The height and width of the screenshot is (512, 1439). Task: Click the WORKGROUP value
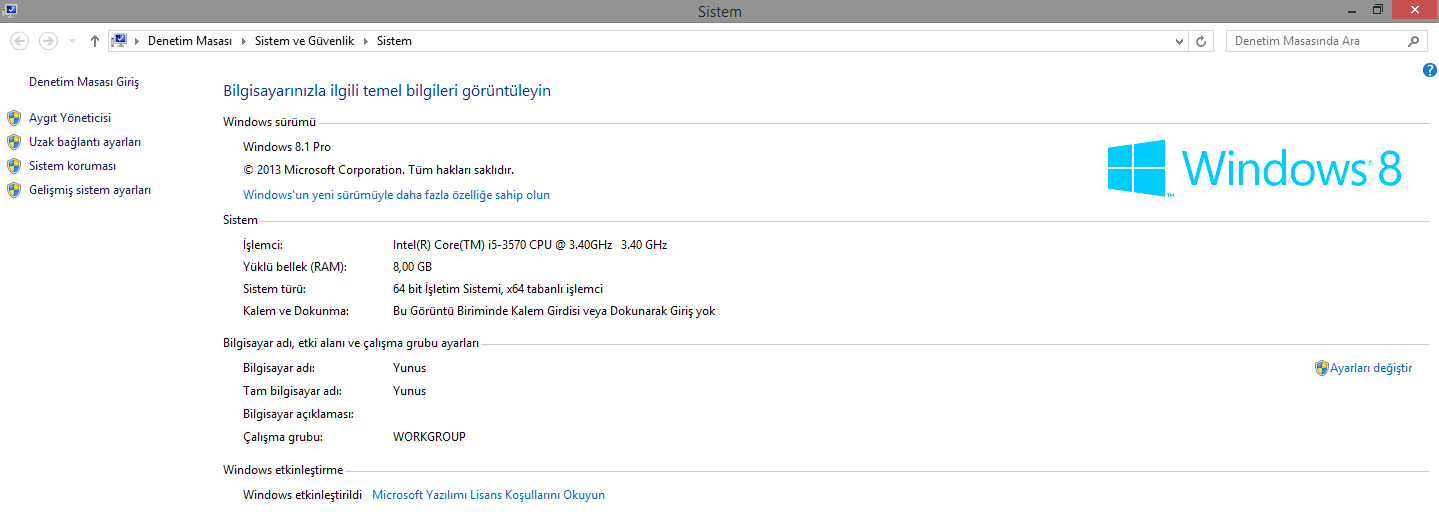429,437
